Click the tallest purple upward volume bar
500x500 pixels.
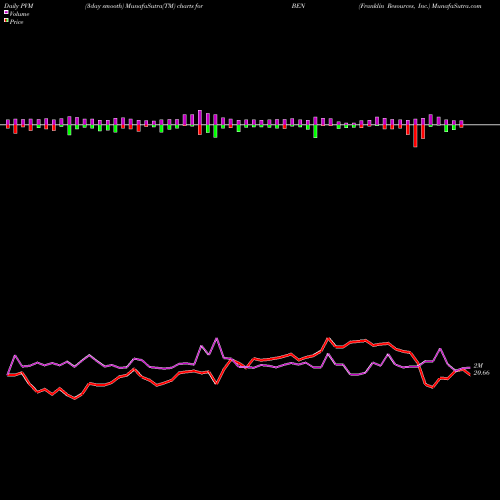click(x=200, y=118)
